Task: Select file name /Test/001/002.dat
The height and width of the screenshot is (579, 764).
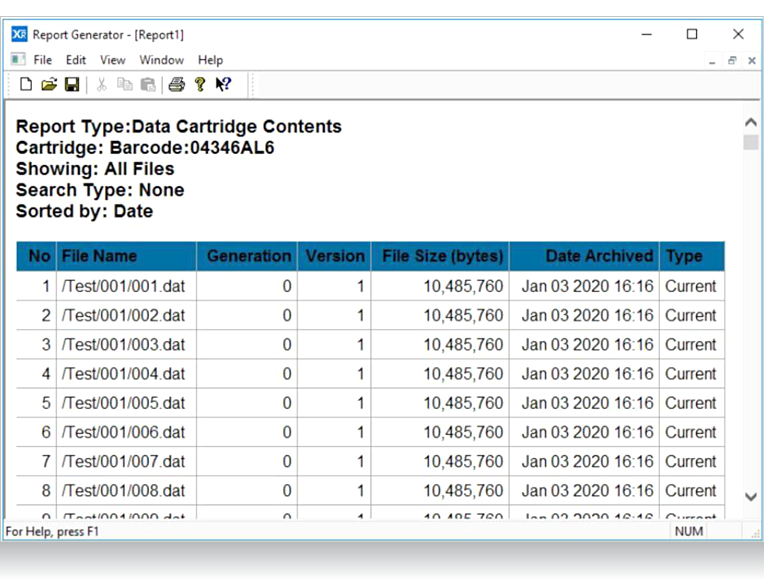Action: (123, 315)
